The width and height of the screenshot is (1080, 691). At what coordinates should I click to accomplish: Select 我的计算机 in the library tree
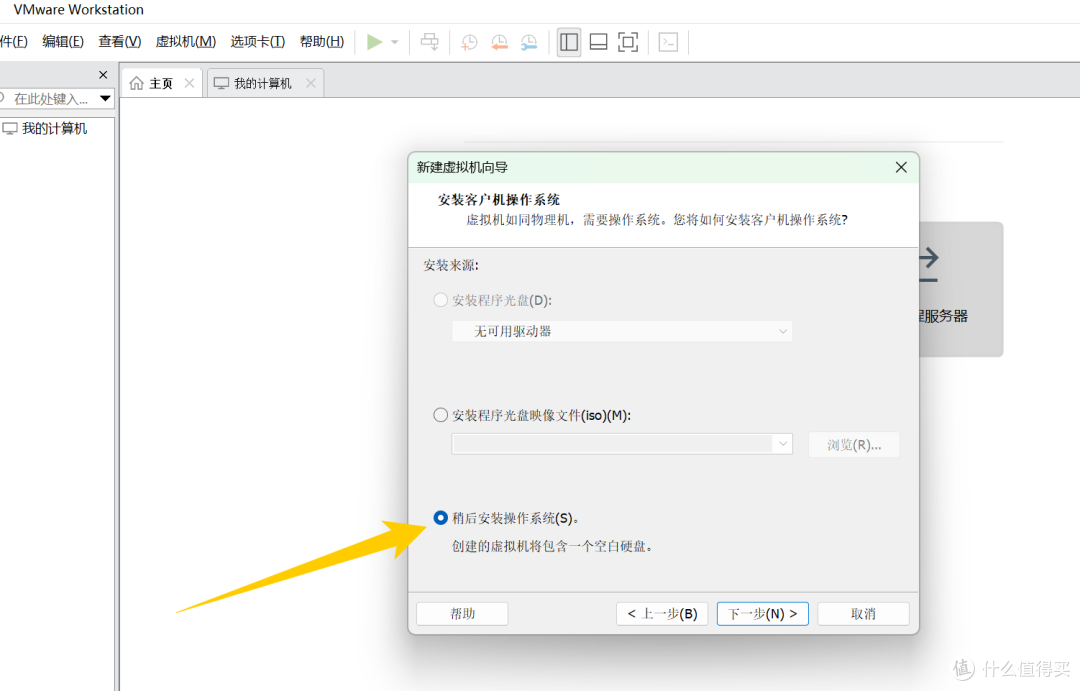pos(54,129)
